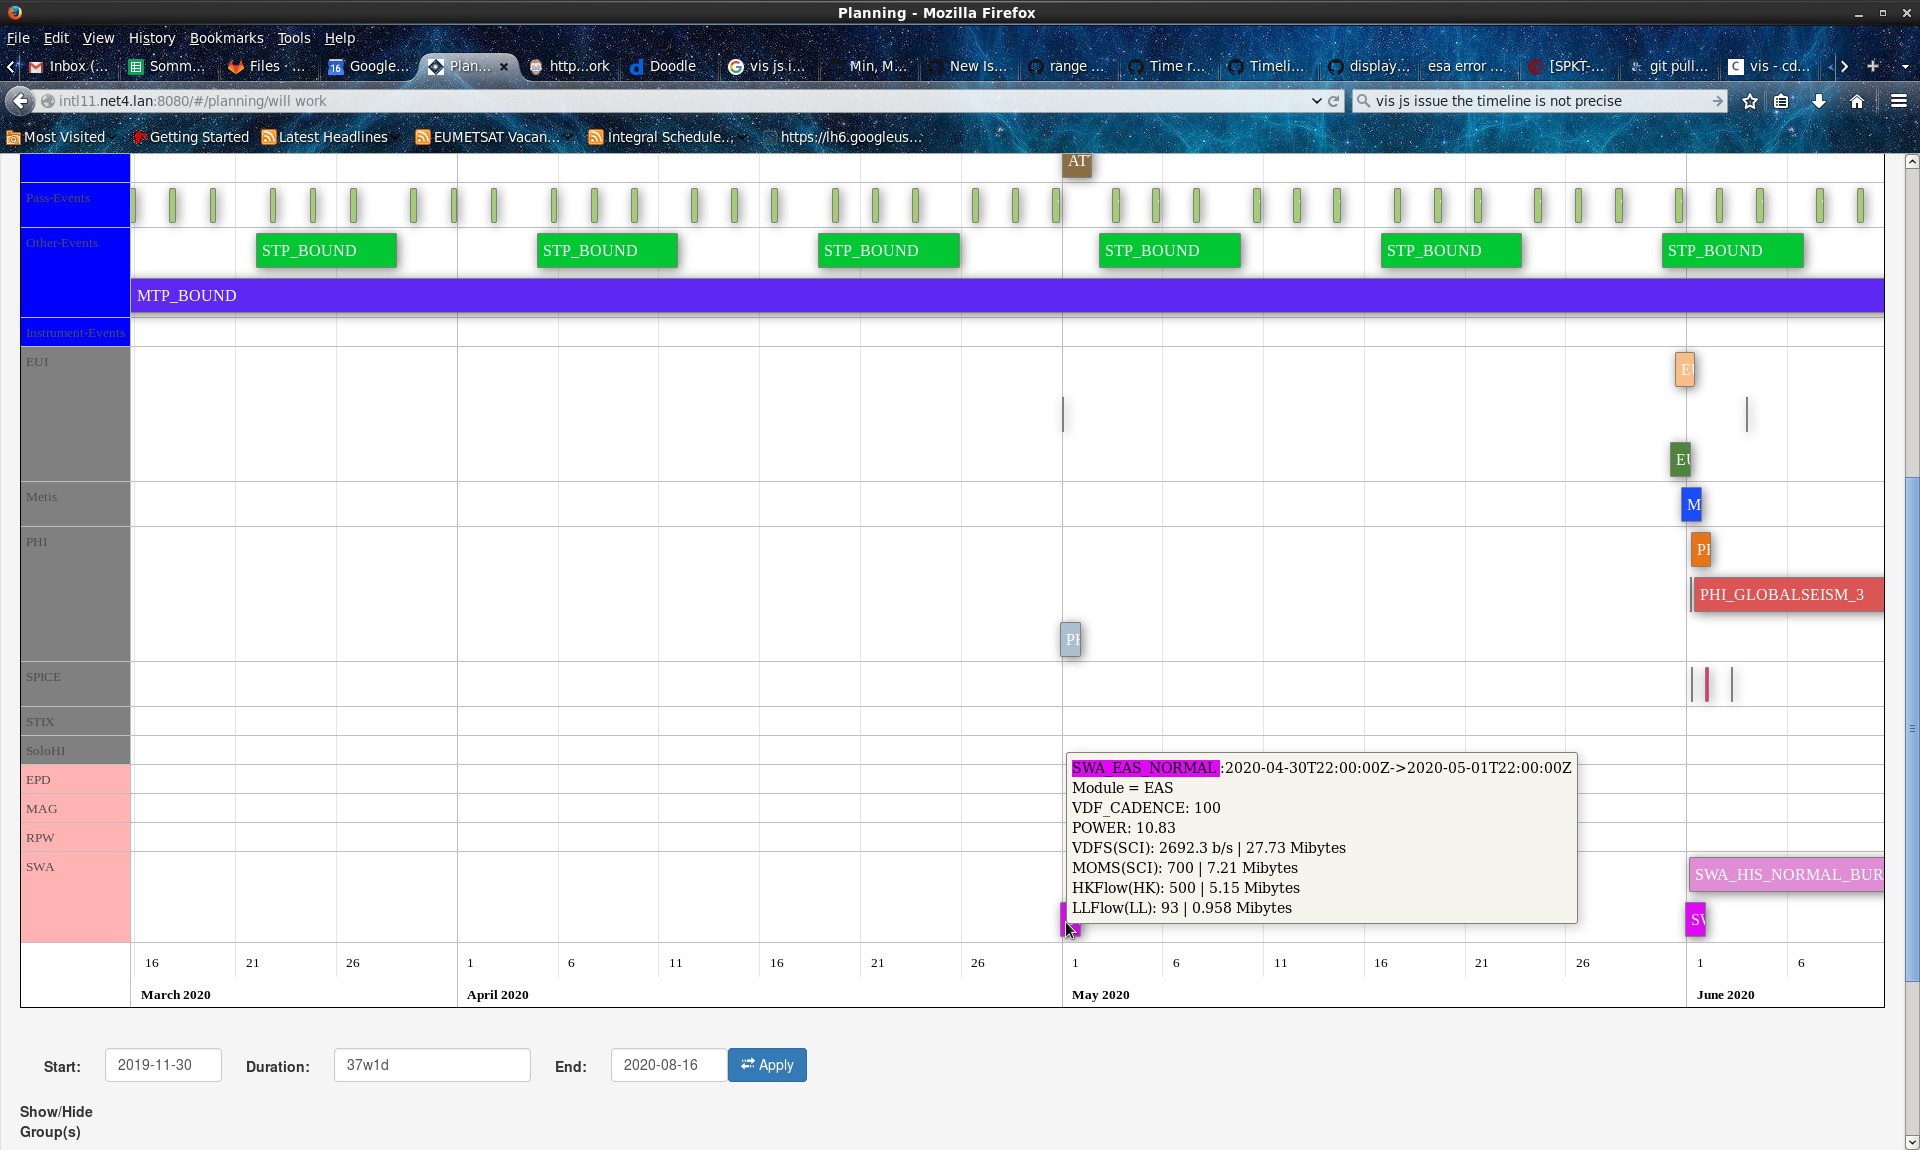The image size is (1920, 1150).
Task: Click the Duration input field
Action: pyautogui.click(x=432, y=1065)
